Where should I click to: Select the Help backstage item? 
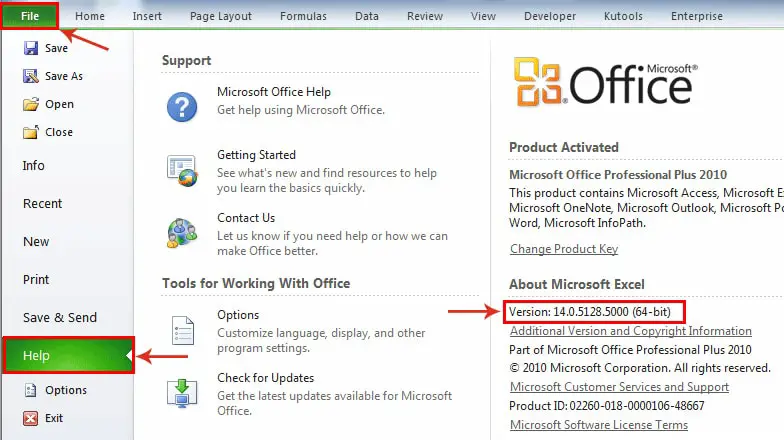(68, 356)
